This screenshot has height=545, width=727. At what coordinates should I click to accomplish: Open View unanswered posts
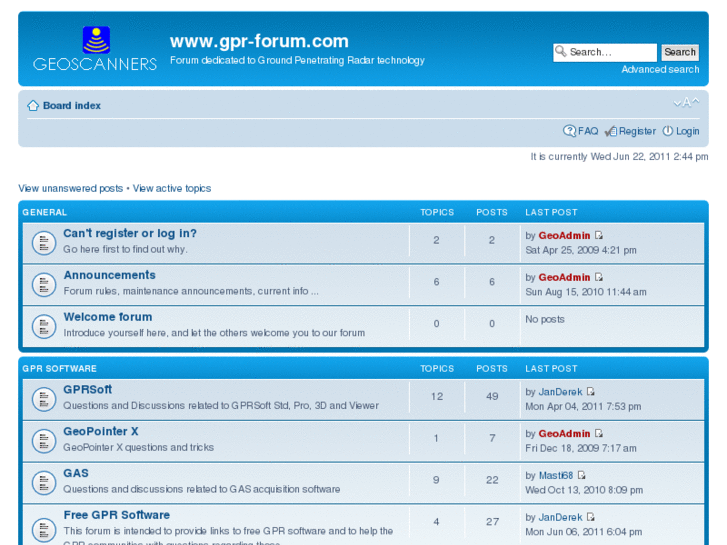[x=70, y=188]
